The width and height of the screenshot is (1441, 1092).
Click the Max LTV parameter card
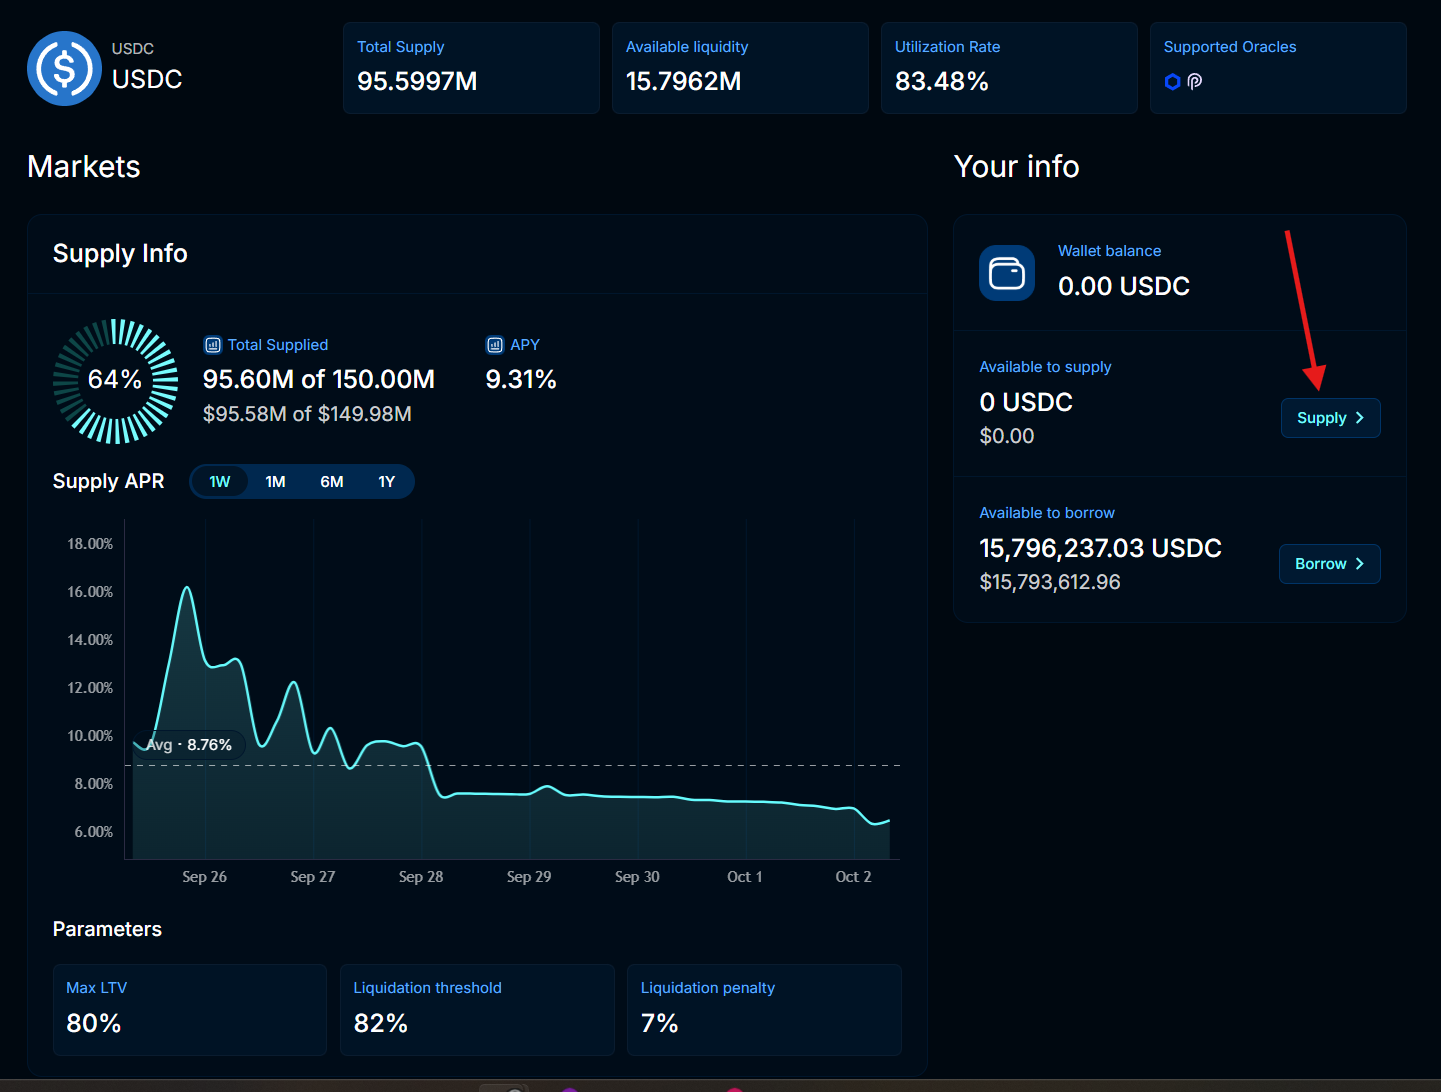tap(190, 1009)
